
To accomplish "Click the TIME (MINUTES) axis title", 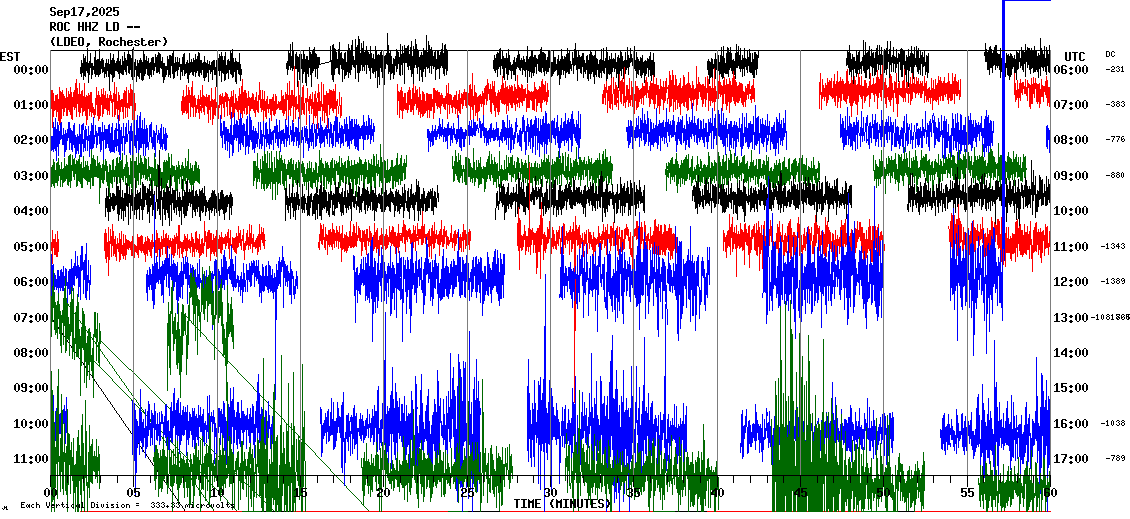I will [x=562, y=504].
